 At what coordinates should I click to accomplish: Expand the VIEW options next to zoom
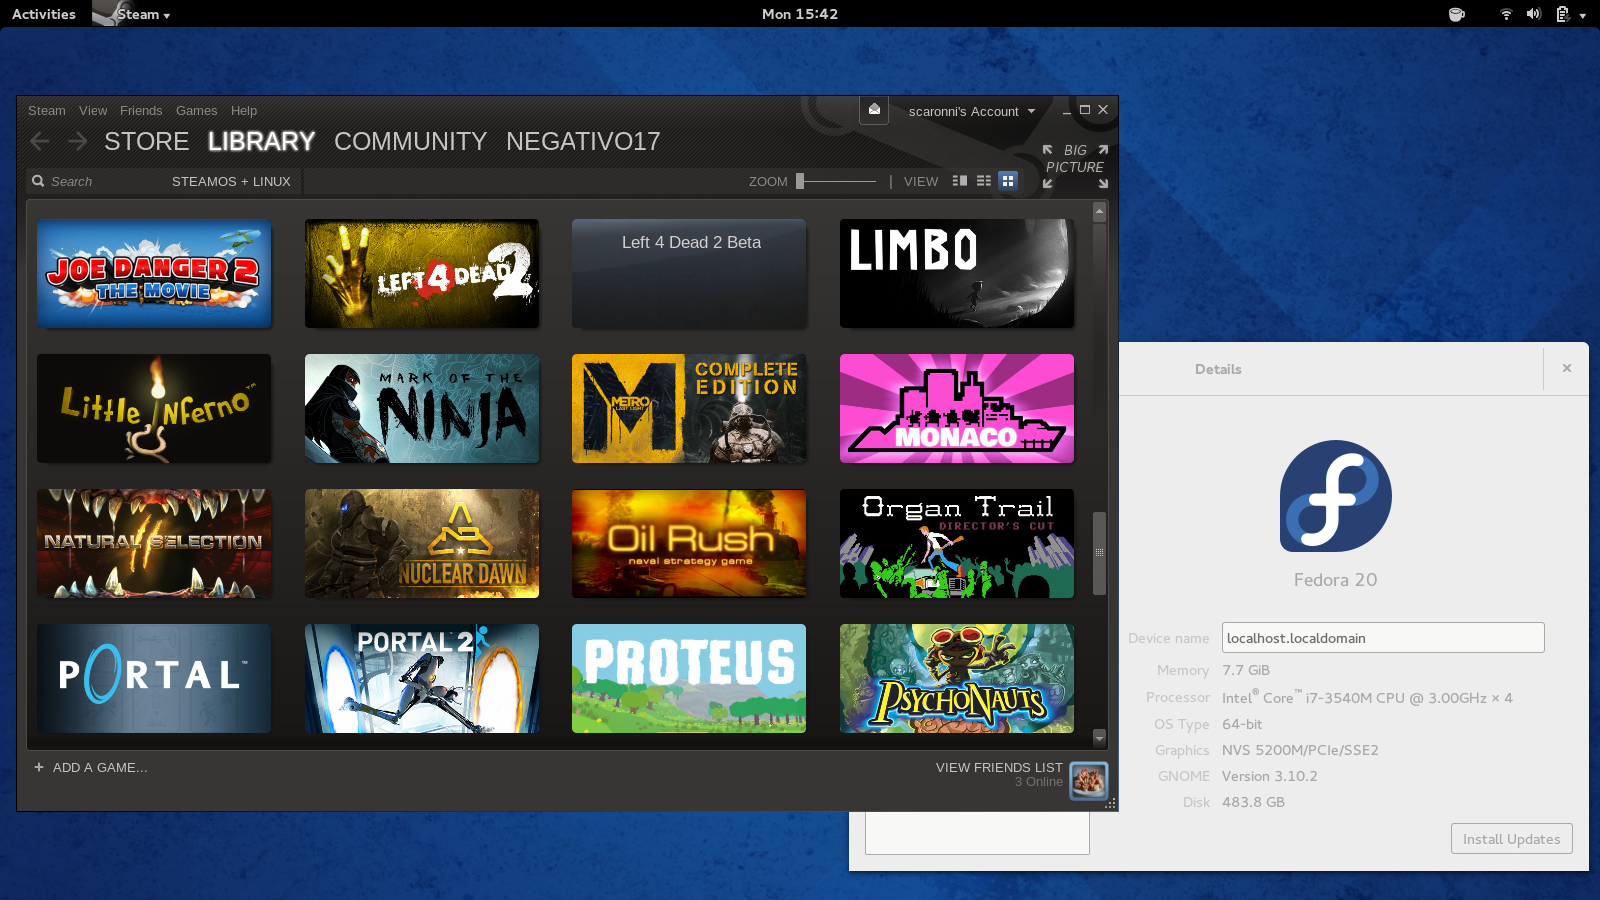[x=920, y=181]
